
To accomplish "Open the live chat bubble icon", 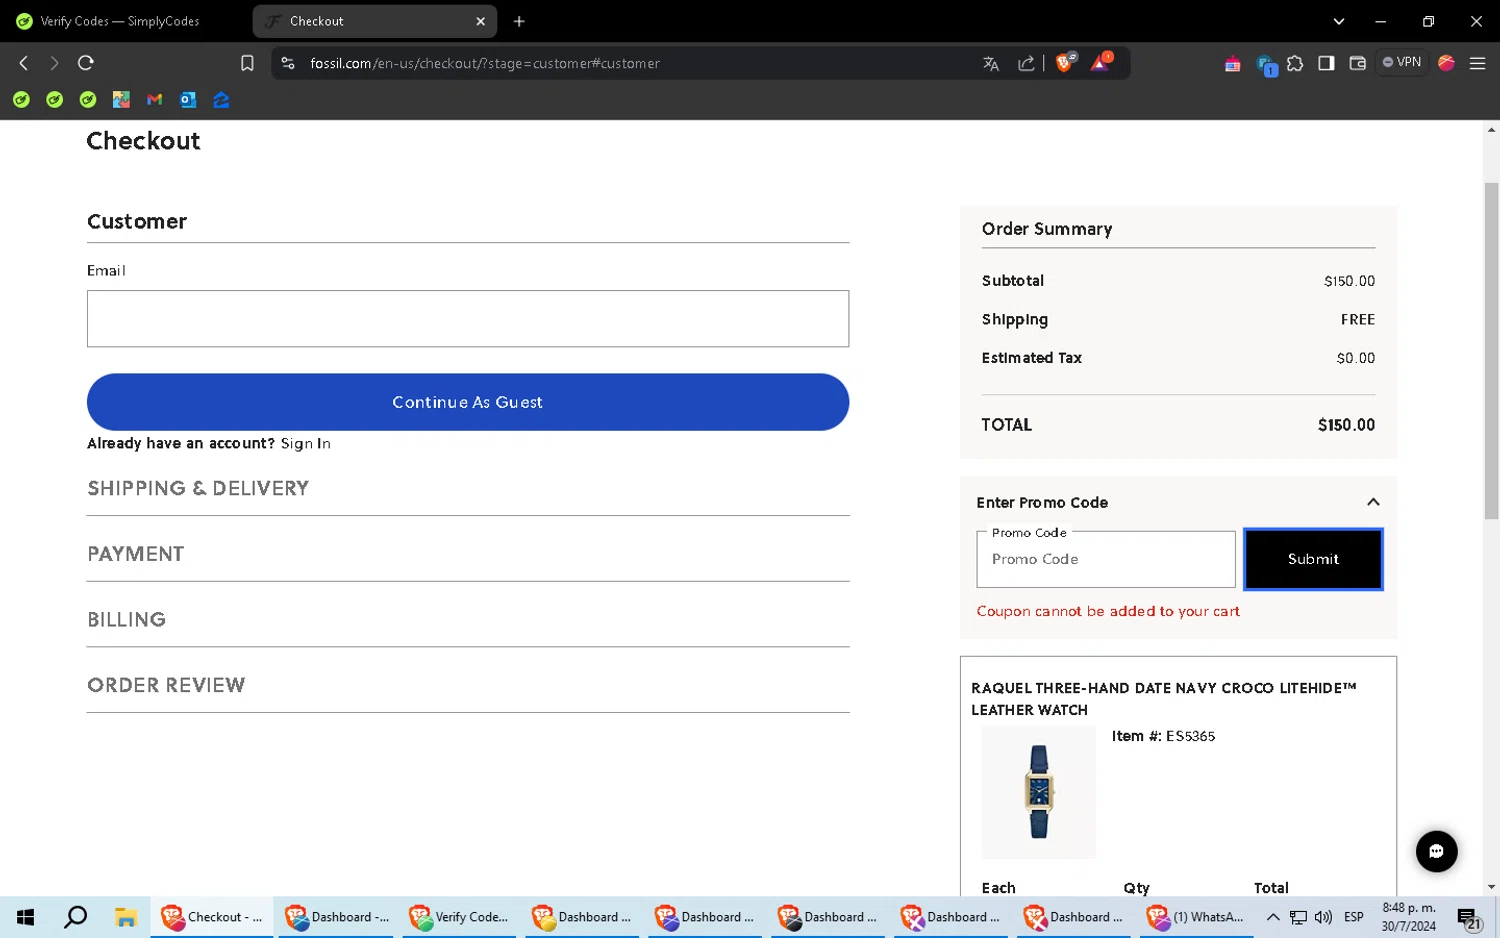I will click(1436, 852).
